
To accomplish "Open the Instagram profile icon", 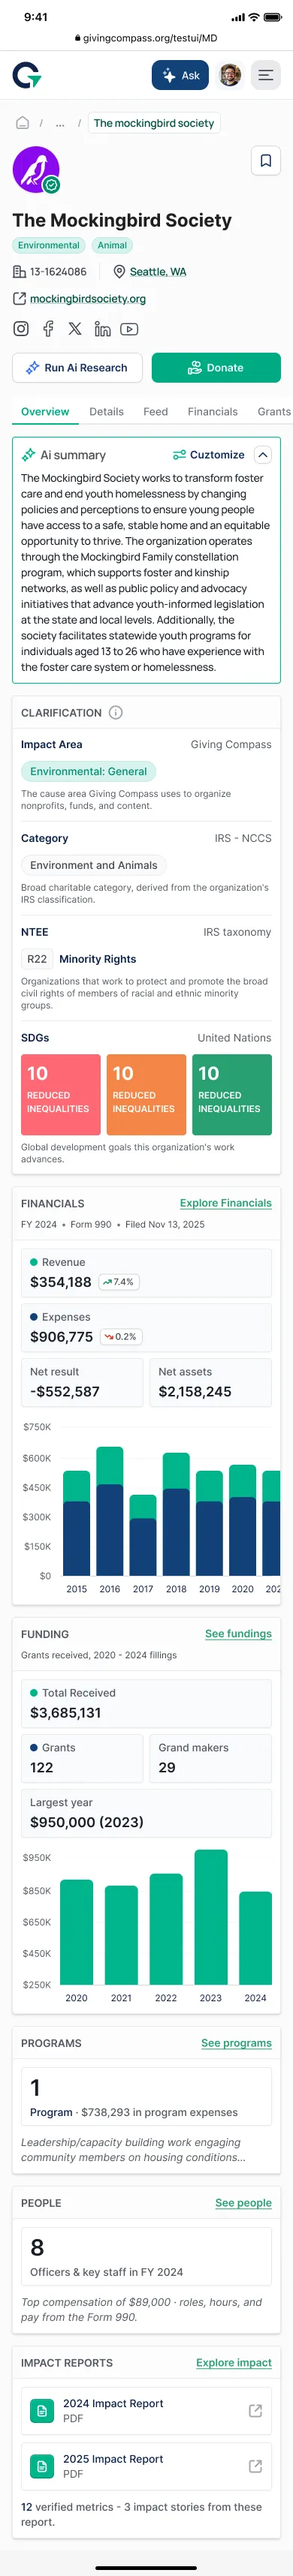I will pos(21,329).
